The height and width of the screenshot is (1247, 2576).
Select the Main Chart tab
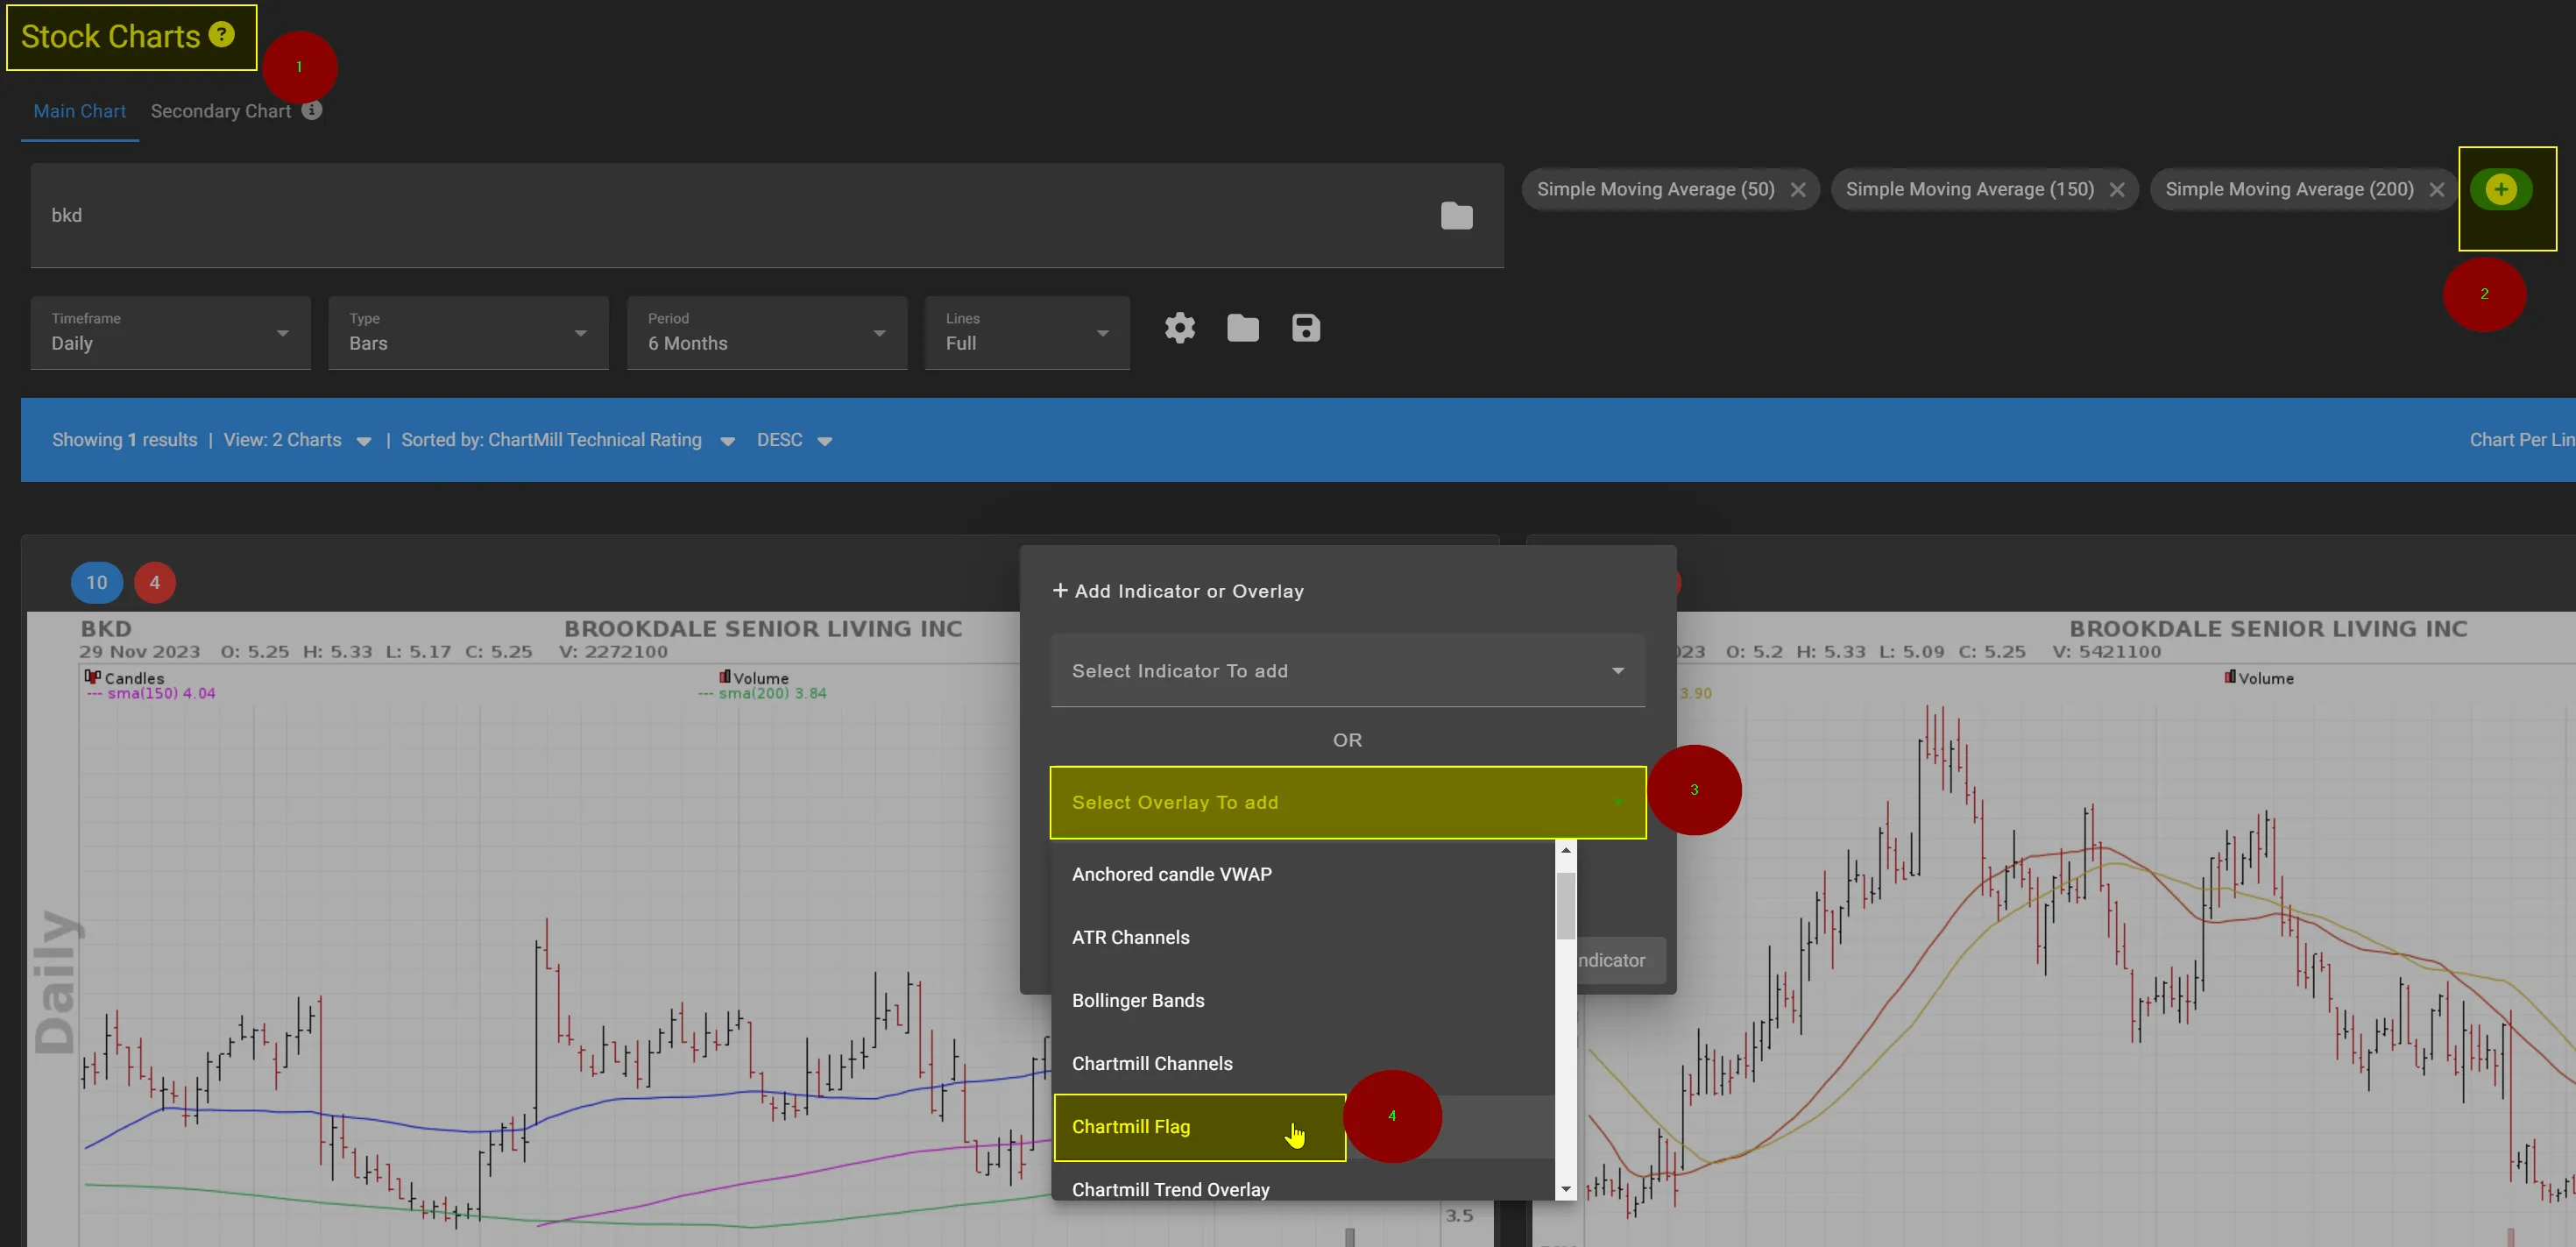pyautogui.click(x=79, y=111)
